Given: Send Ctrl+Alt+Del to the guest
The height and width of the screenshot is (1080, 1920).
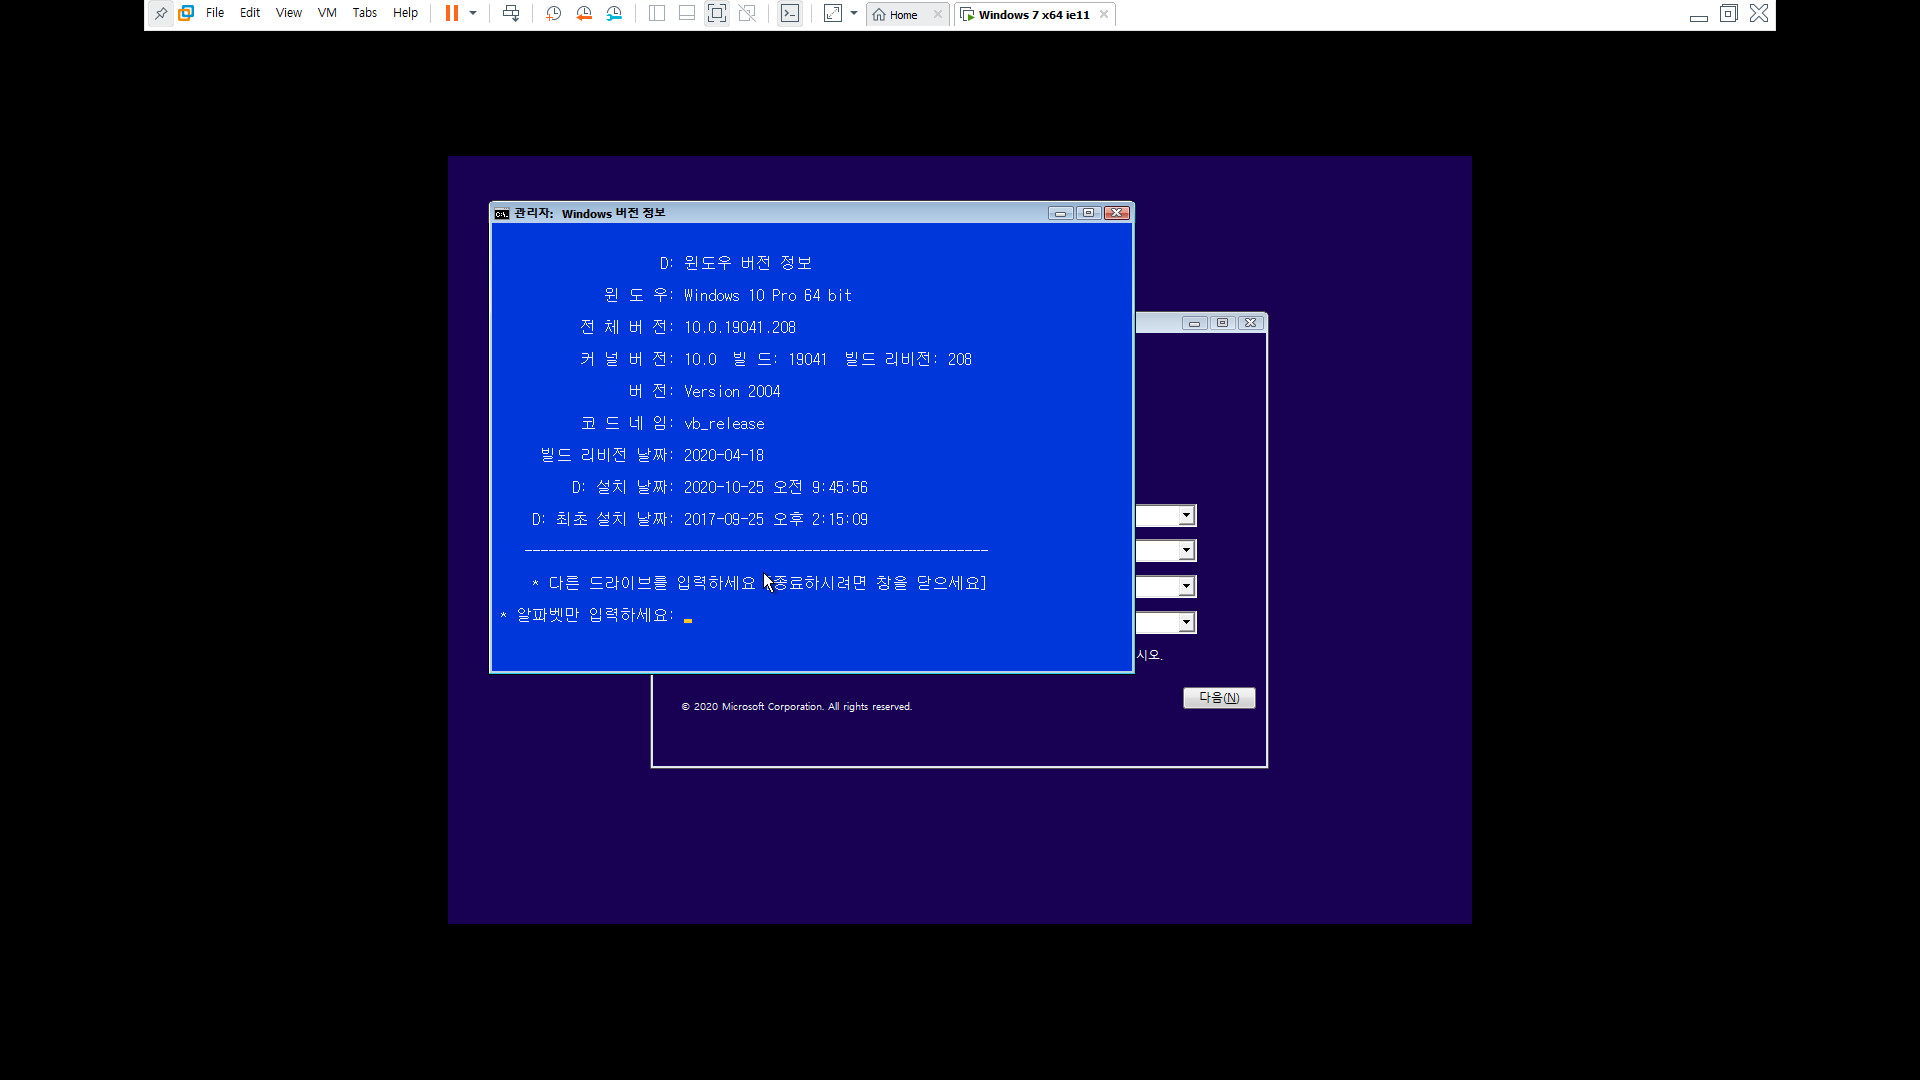Looking at the screenshot, I should click(x=511, y=14).
